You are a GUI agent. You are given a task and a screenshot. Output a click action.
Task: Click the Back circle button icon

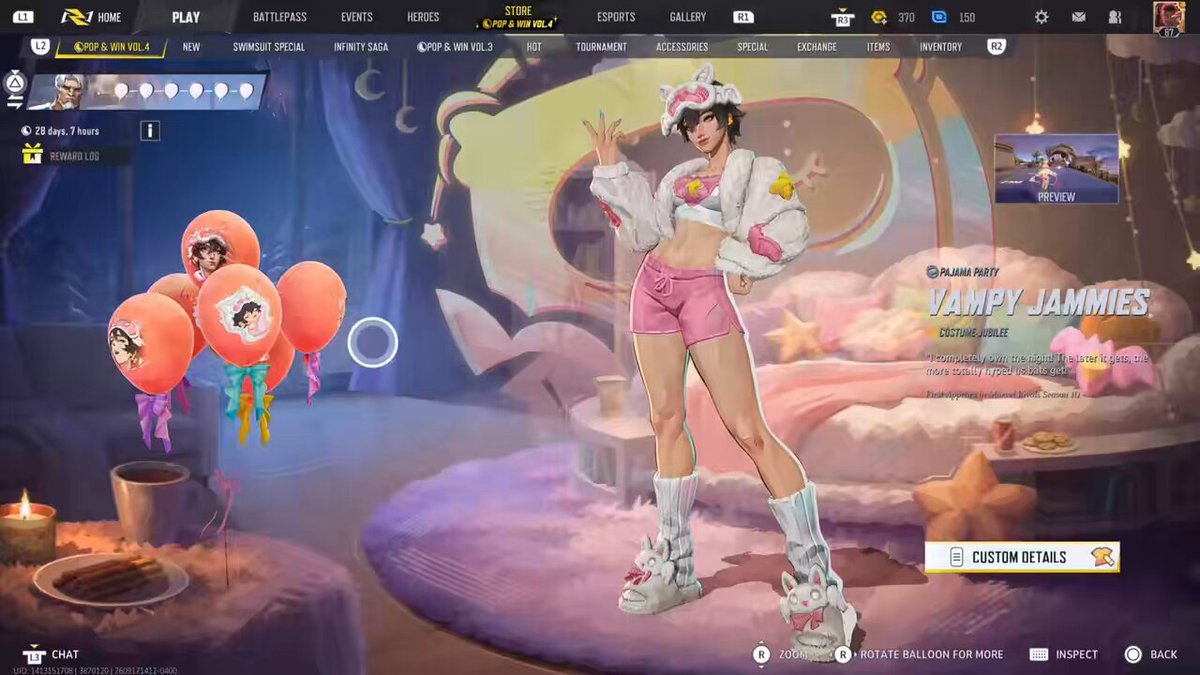pos(1133,654)
